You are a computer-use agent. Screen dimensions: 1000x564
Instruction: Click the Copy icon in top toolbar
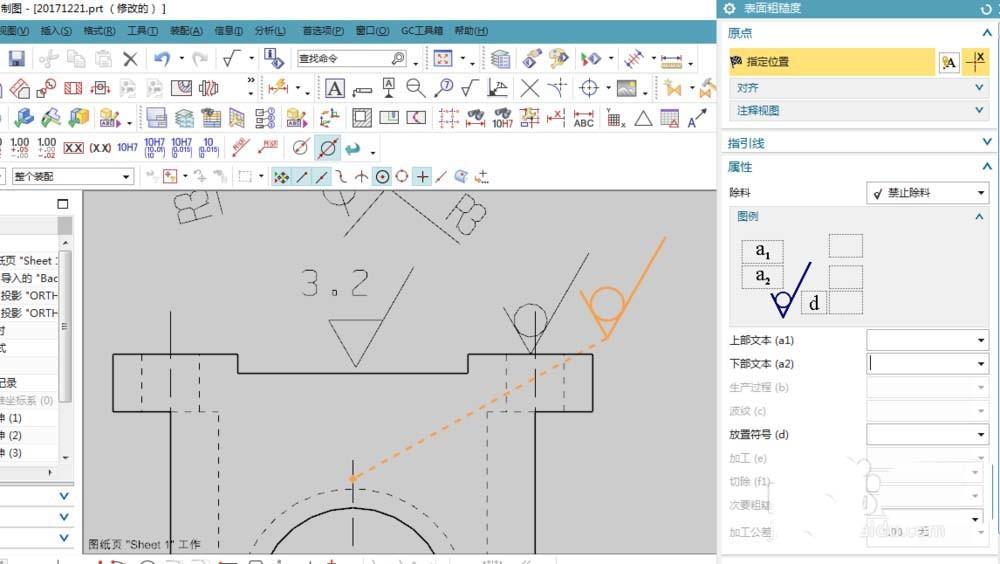pos(76,59)
